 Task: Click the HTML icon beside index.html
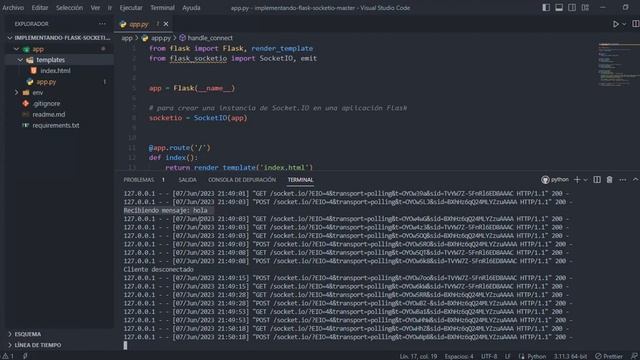[33, 71]
